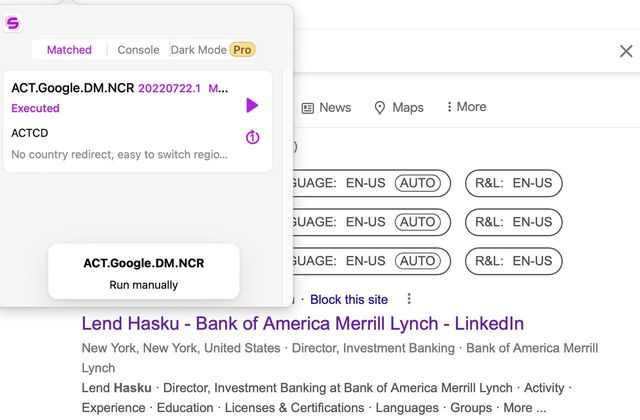The height and width of the screenshot is (420, 640).
Task: Click third R&L: EN-US pill
Action: pyautogui.click(x=513, y=261)
